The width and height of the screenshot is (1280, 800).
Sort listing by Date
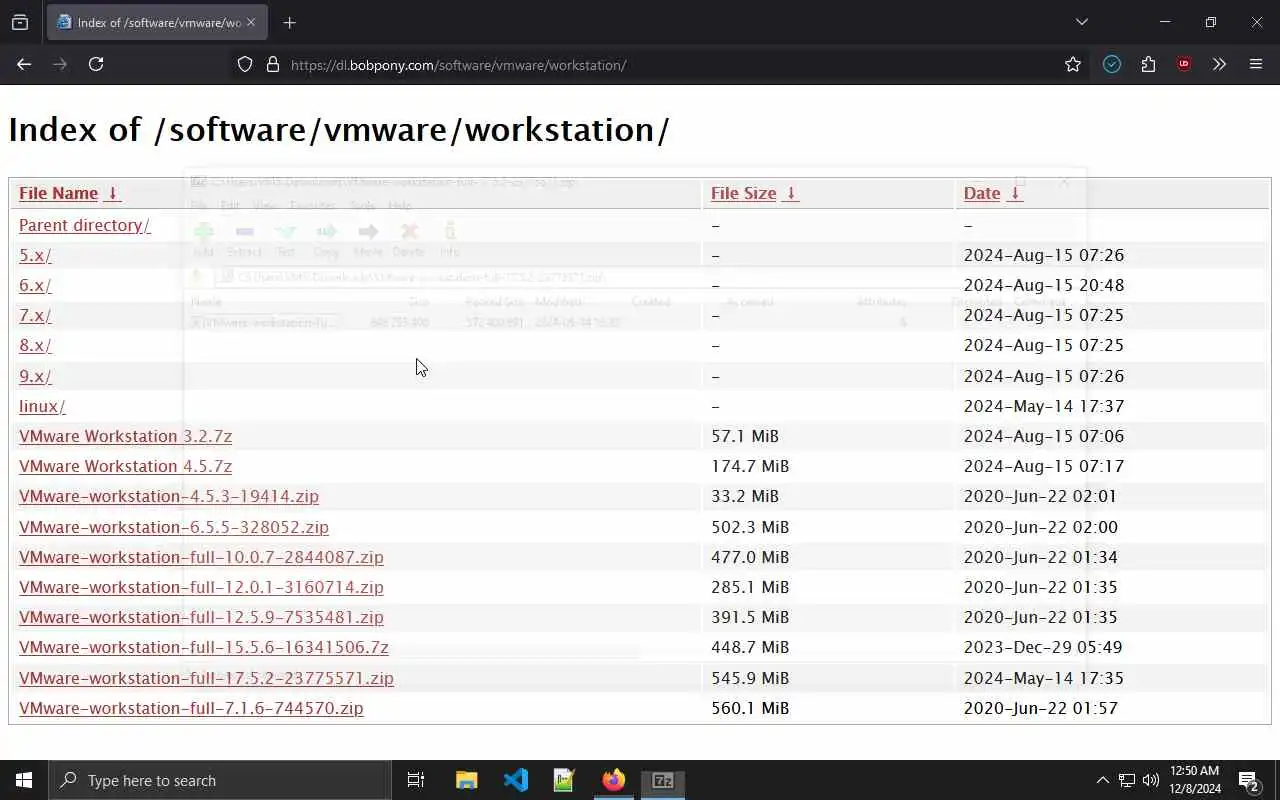click(x=981, y=193)
